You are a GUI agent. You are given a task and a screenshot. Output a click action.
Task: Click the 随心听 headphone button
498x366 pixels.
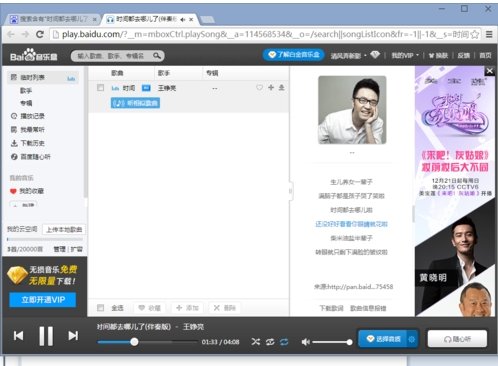457,339
